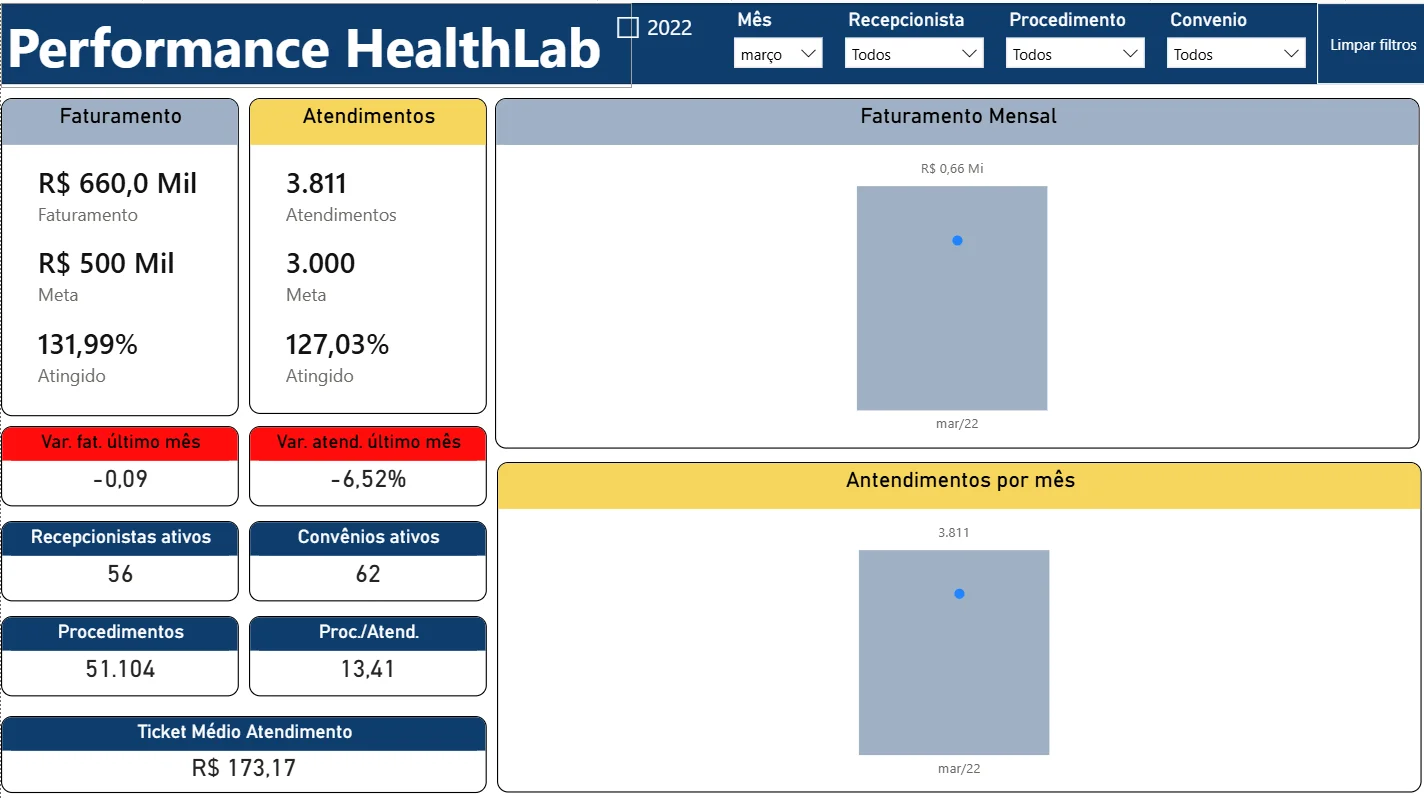This screenshot has width=1424, height=800.
Task: Click the -0,09 variation value
Action: (120, 479)
